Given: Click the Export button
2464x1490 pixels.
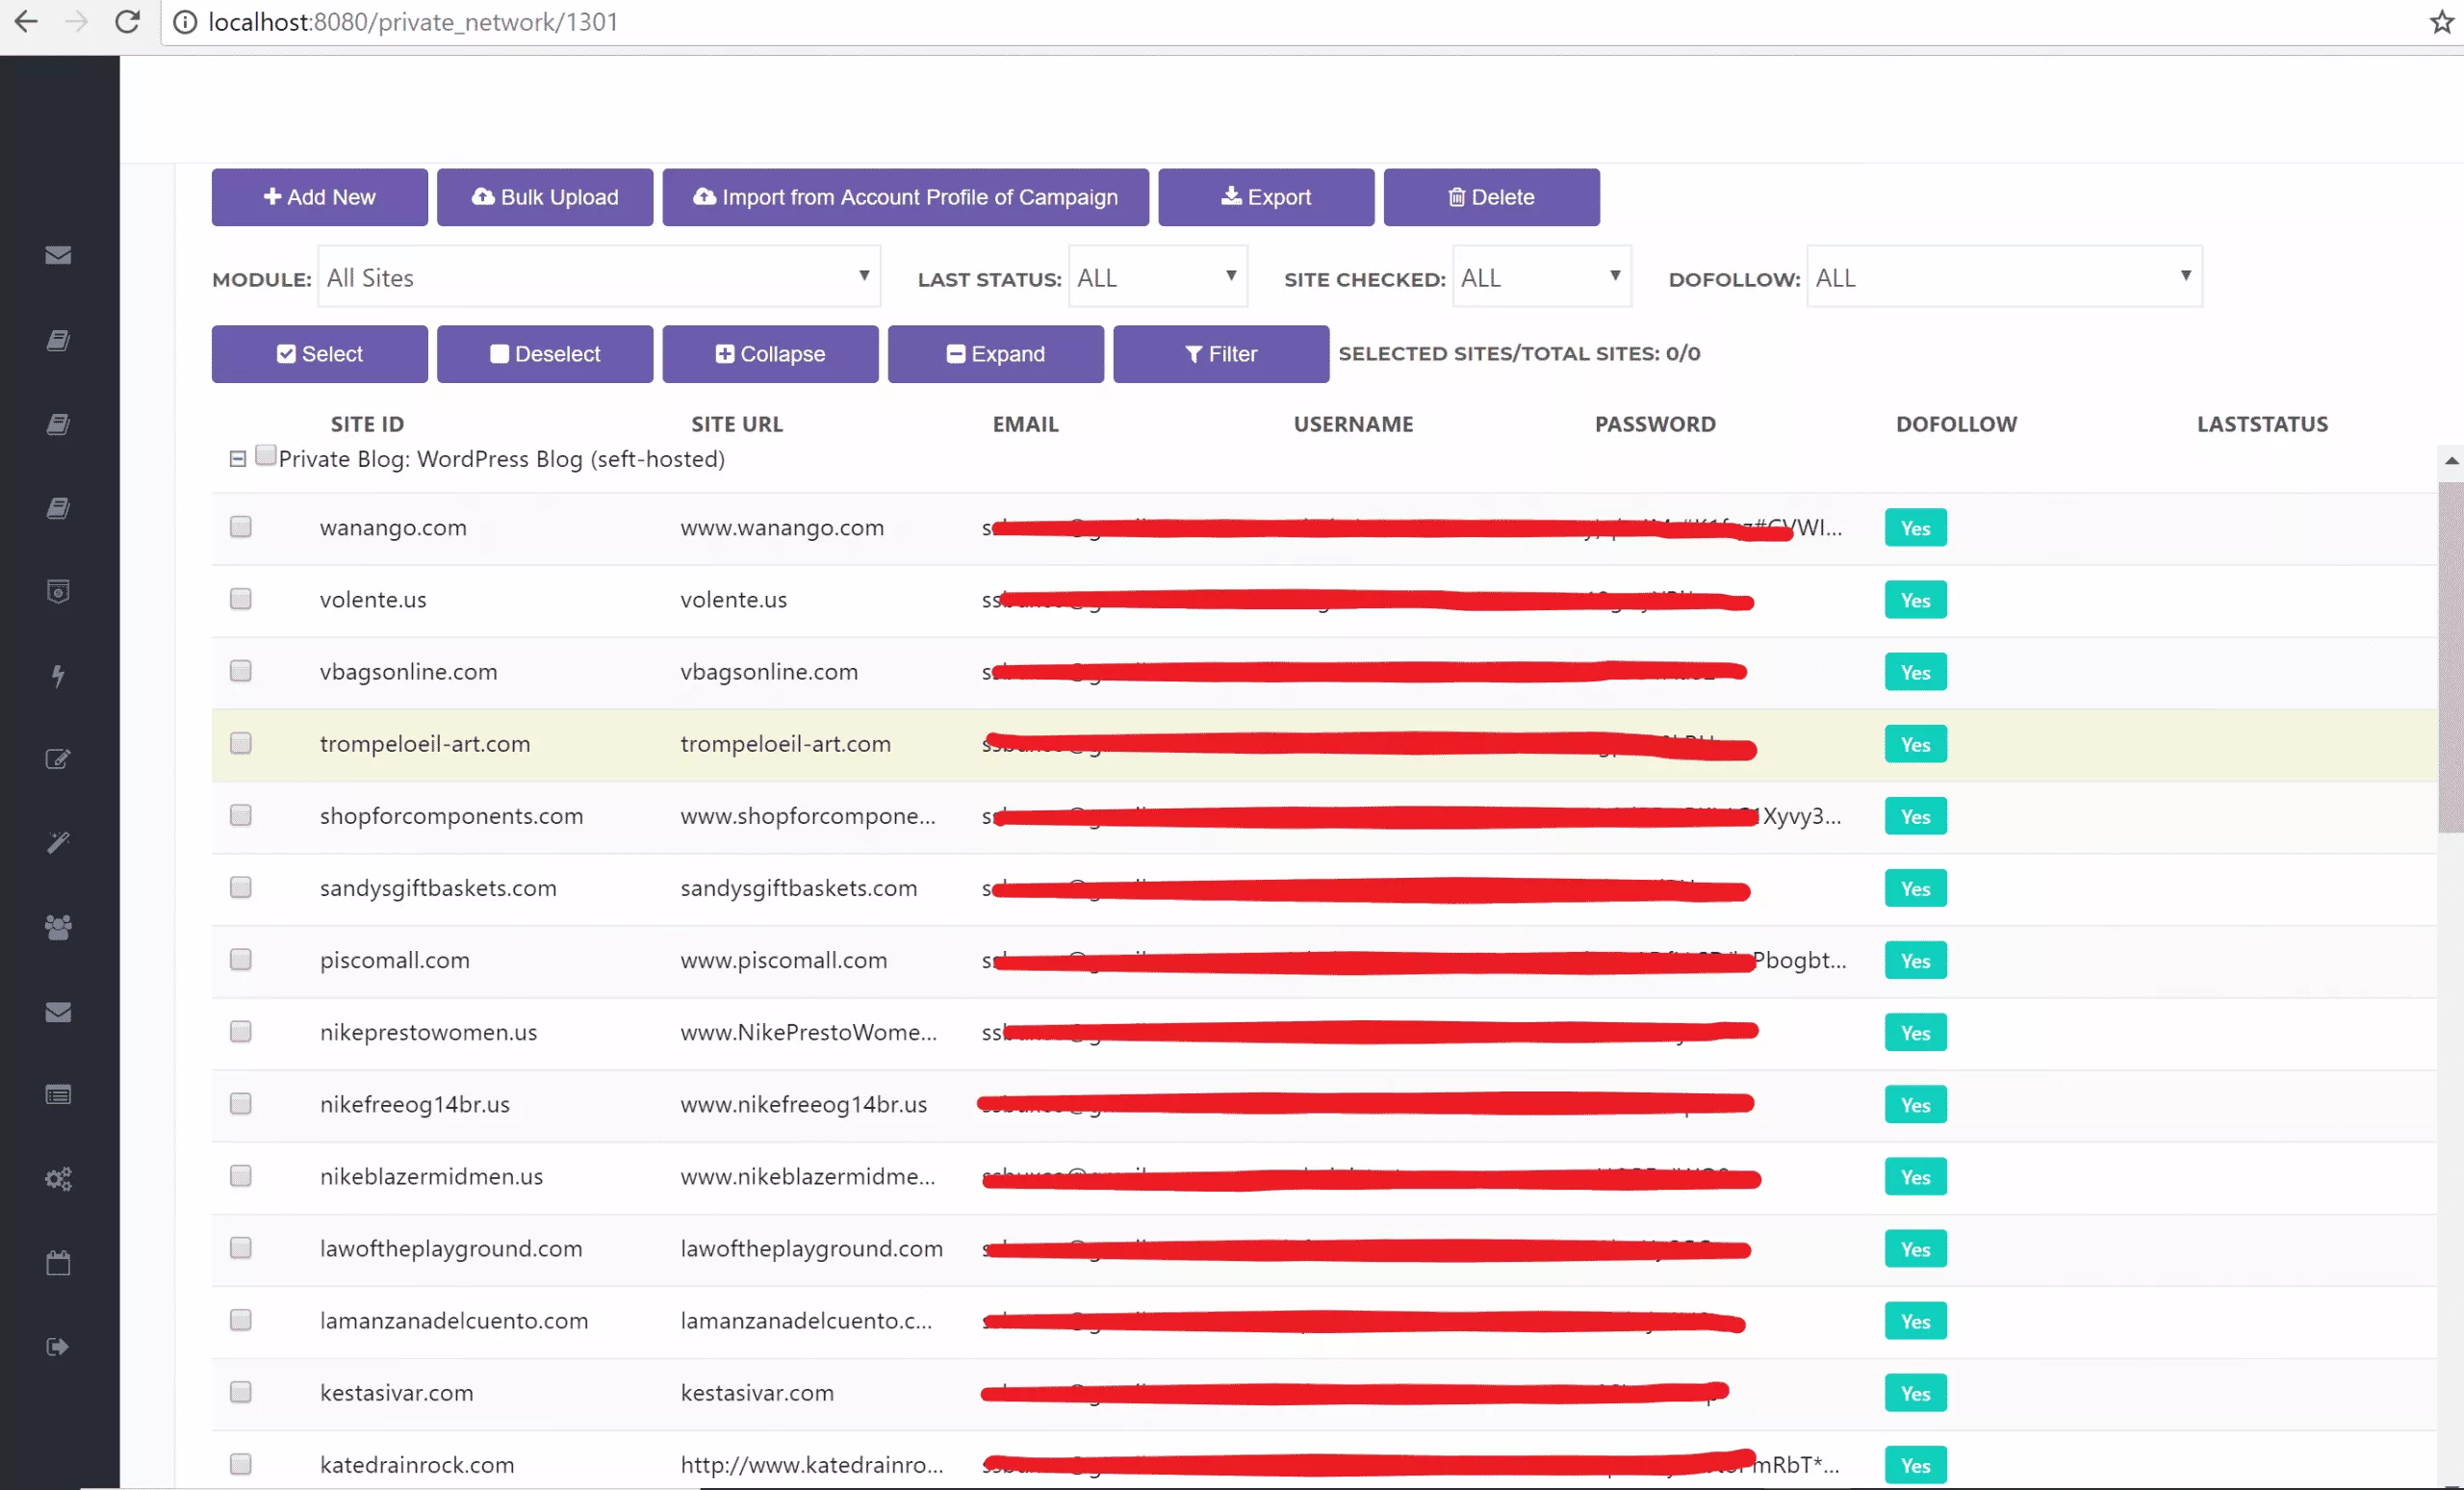Looking at the screenshot, I should tap(1266, 197).
